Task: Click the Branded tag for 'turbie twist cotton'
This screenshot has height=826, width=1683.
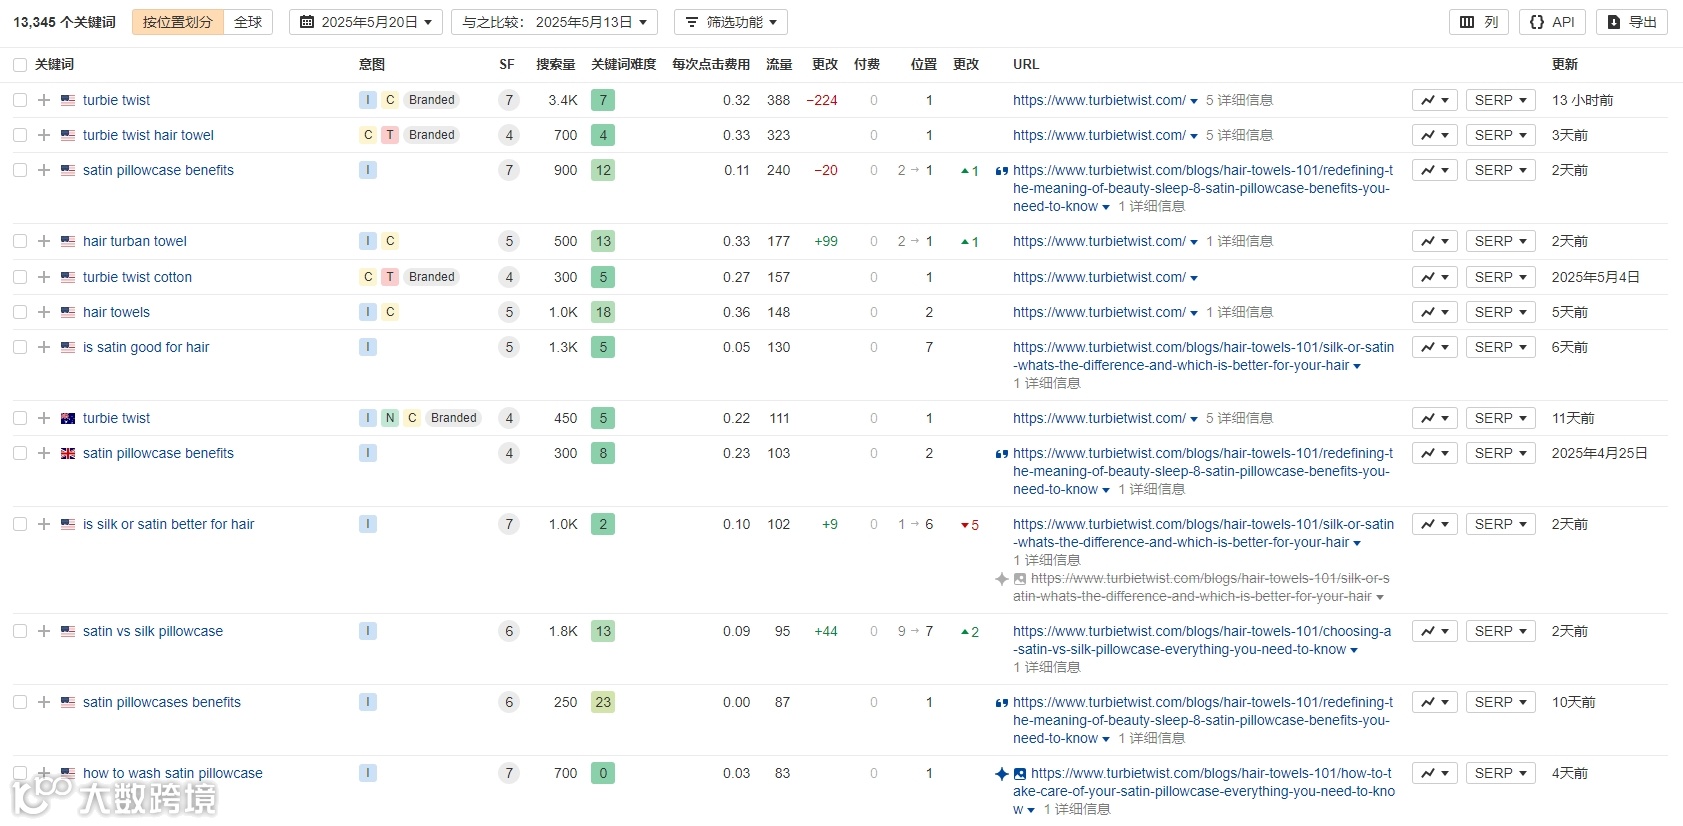Action: 432,277
